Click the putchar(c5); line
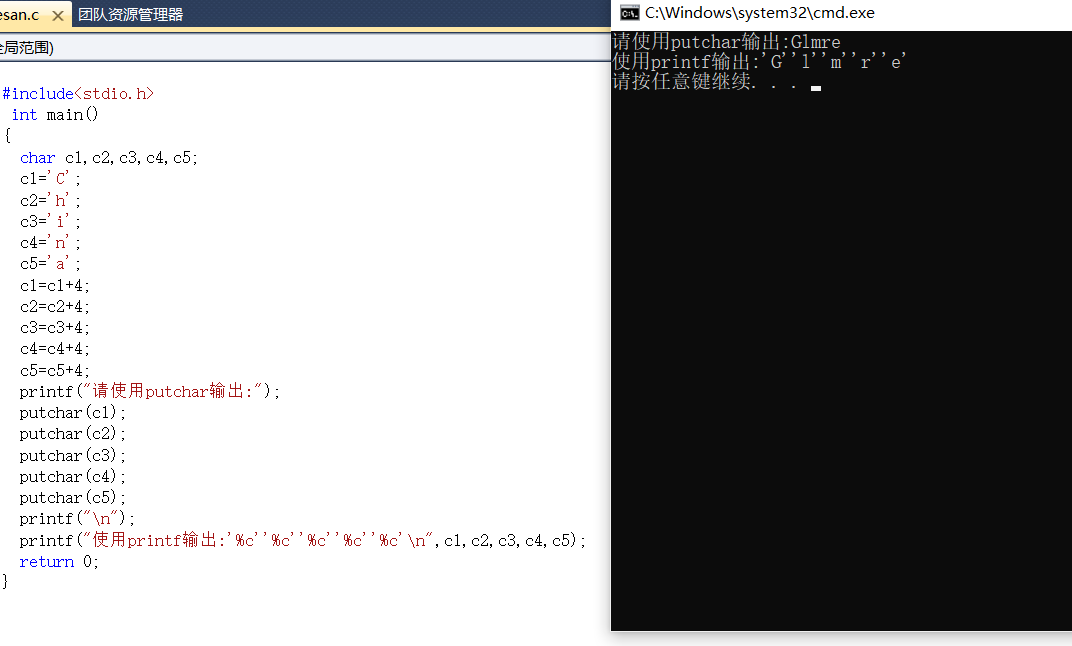The image size is (1072, 646). pyautogui.click(x=72, y=498)
